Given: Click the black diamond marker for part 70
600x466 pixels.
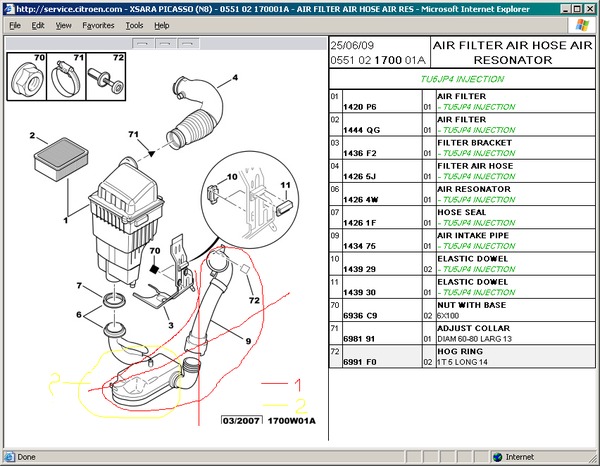Looking at the screenshot, I should [154, 269].
